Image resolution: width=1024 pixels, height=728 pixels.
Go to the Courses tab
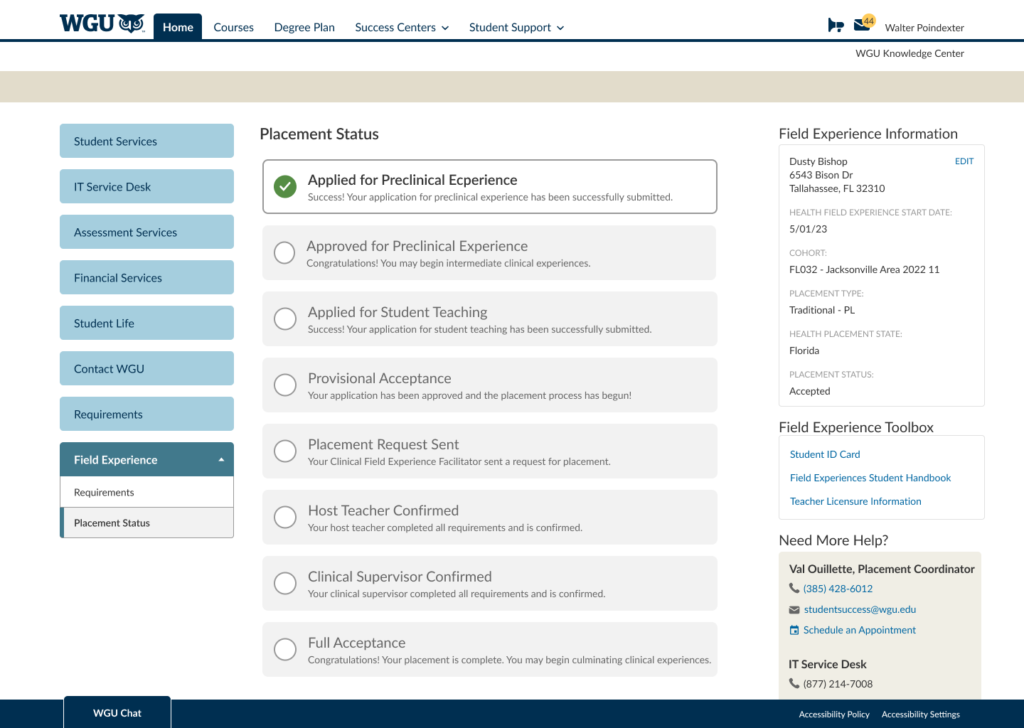tap(233, 28)
